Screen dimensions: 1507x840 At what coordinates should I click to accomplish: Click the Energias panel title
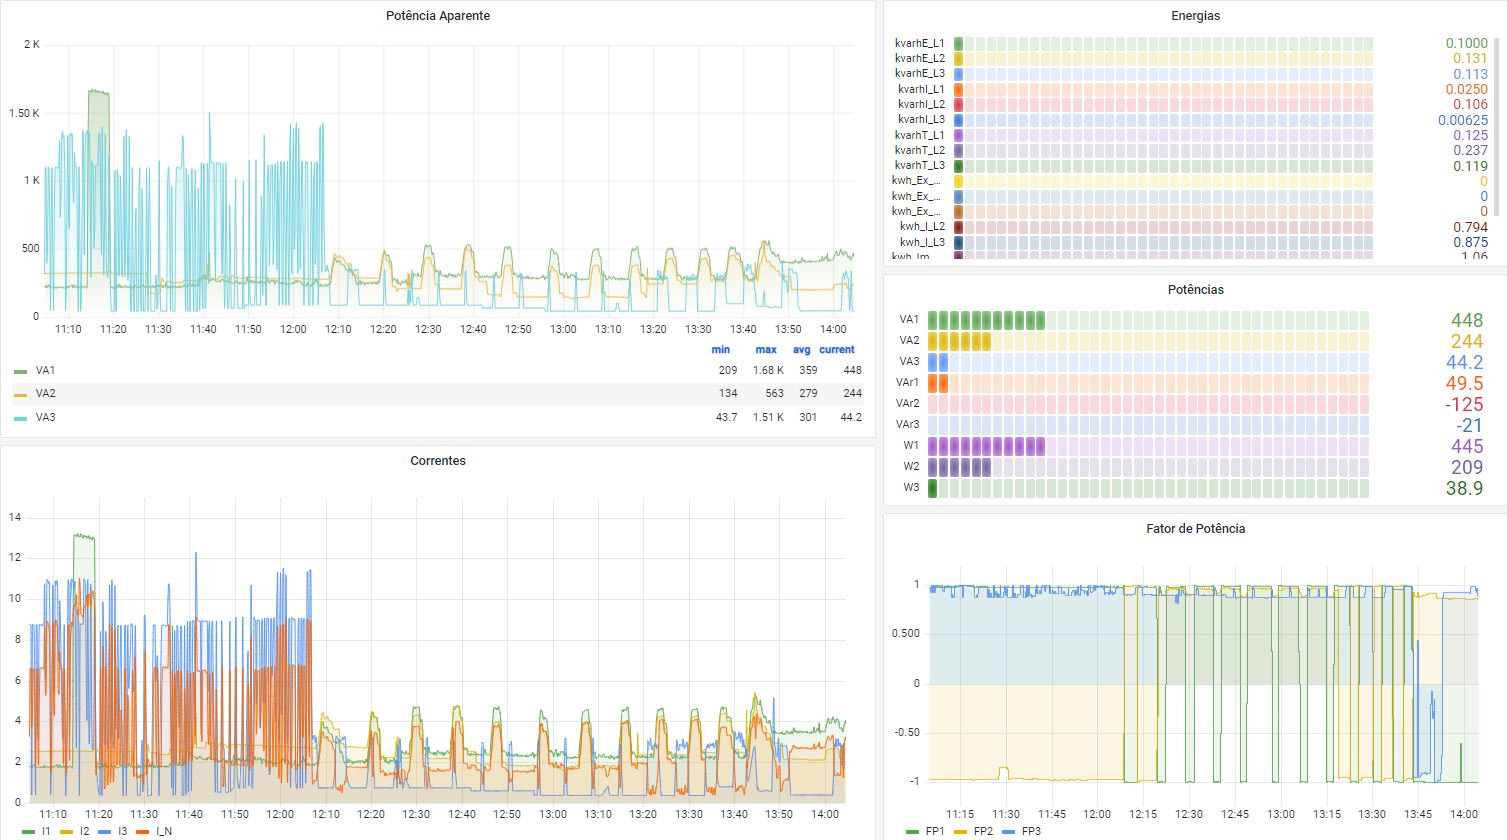[1195, 16]
